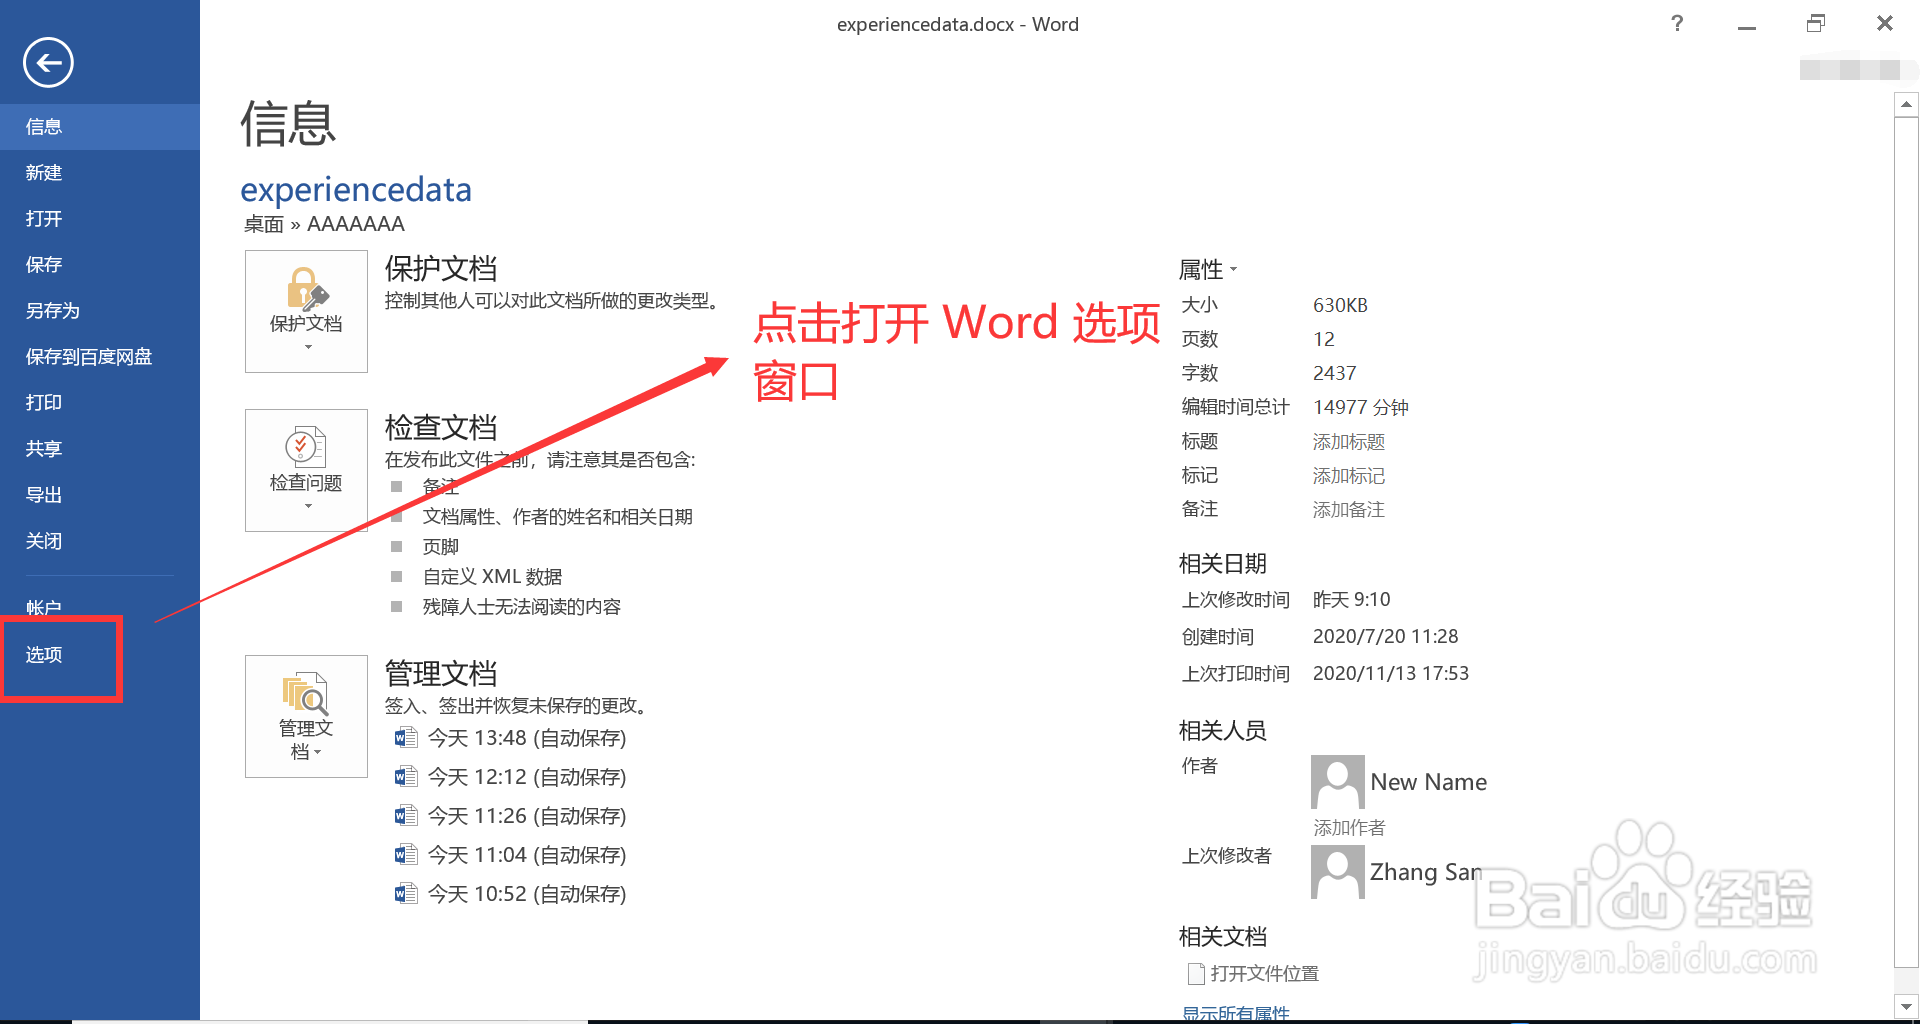Screen dimensions: 1920x1024
Task: Click Word file icon beside 今天 11:26
Action: 406,816
